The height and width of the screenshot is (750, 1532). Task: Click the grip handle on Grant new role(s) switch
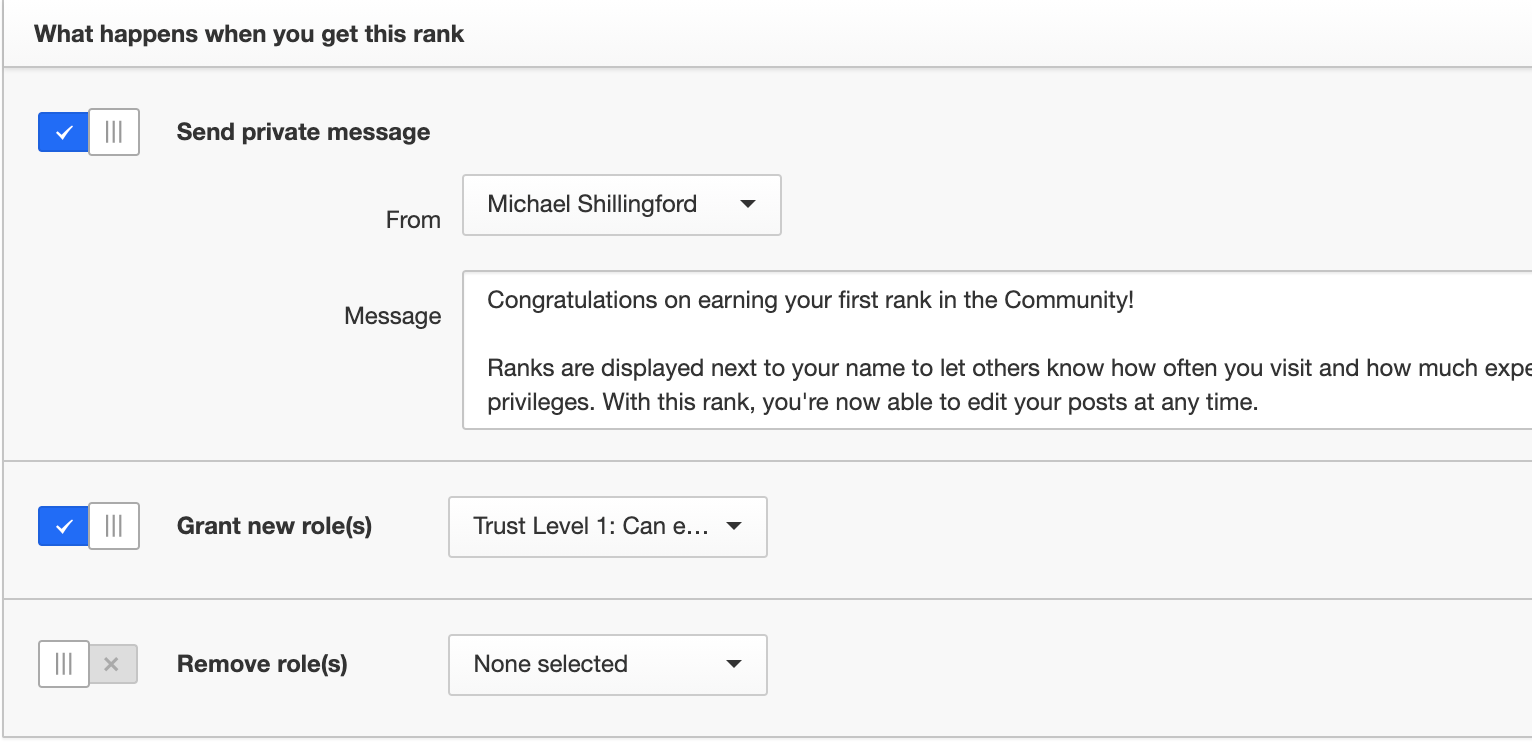[114, 526]
